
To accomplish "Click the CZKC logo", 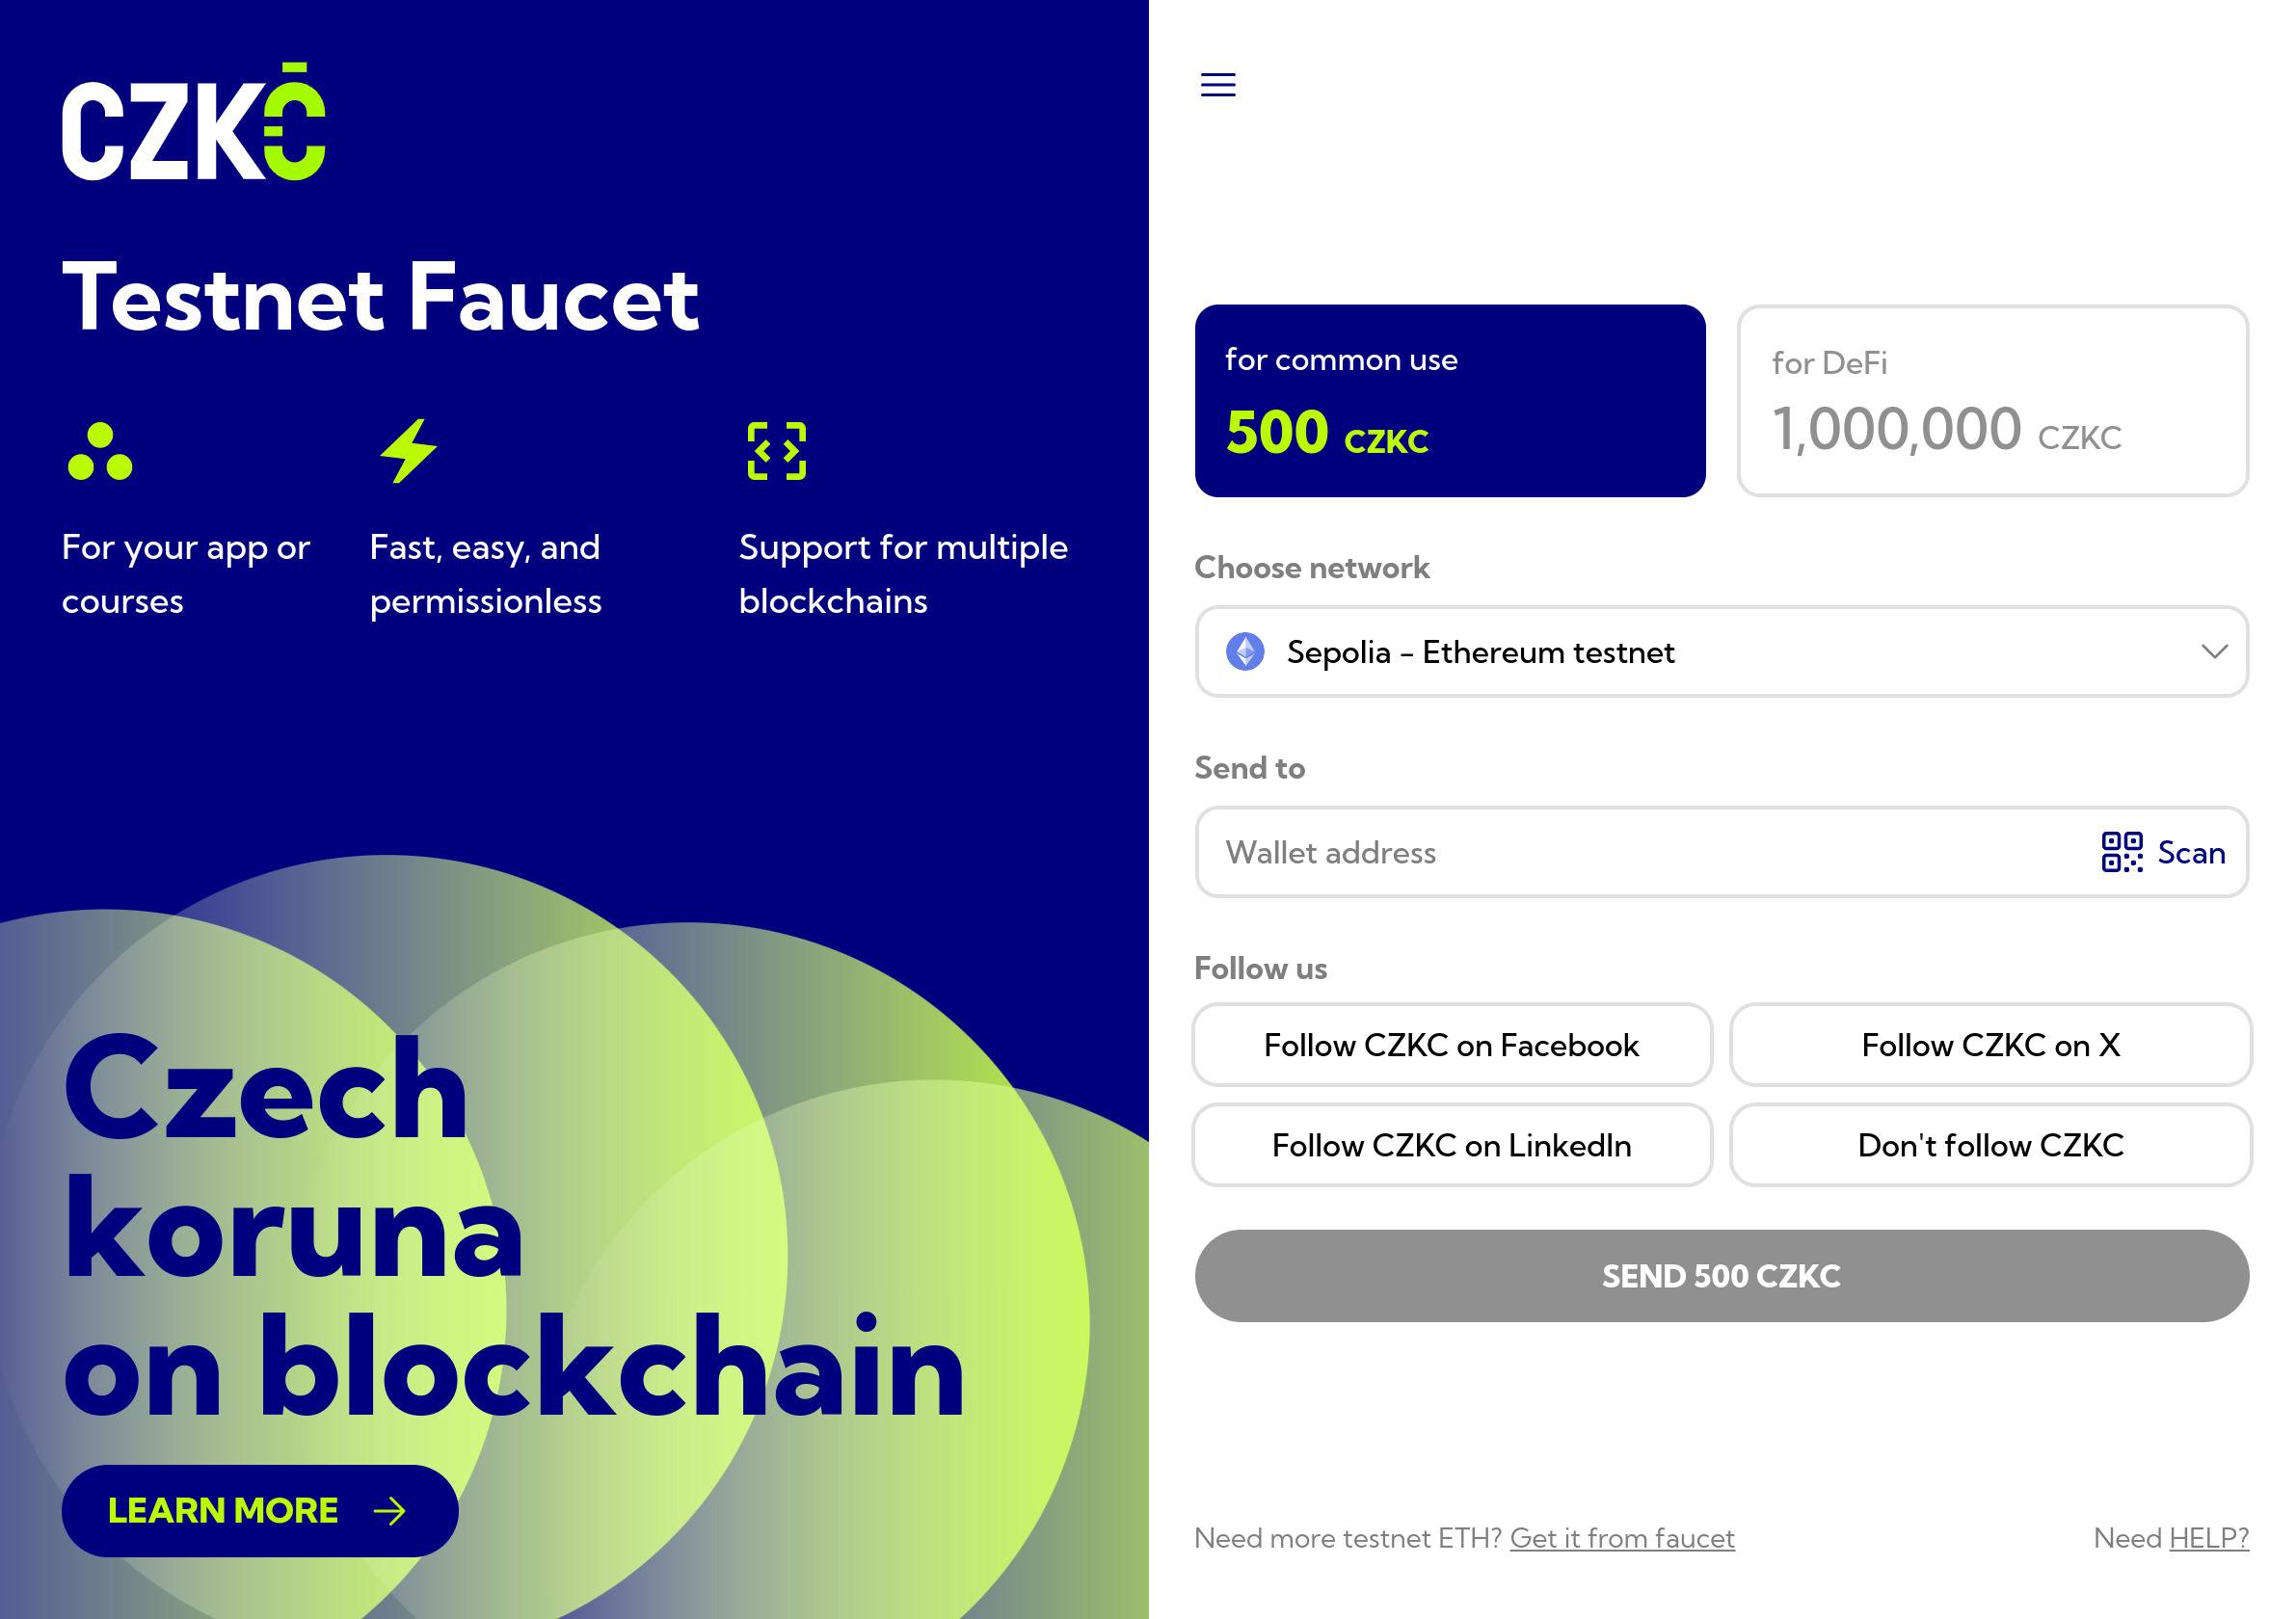I will point(194,123).
